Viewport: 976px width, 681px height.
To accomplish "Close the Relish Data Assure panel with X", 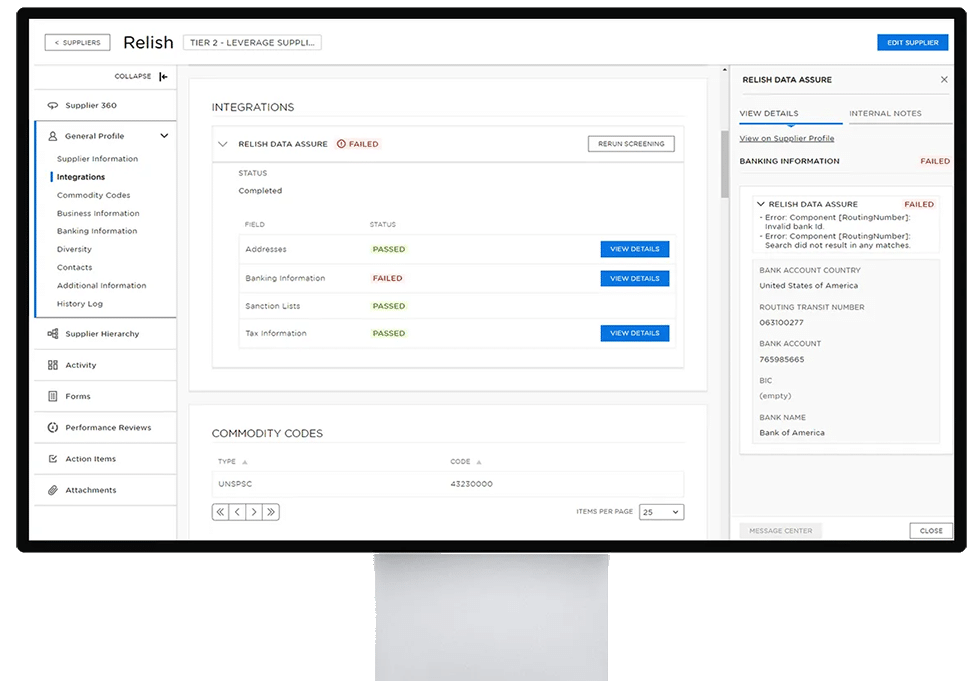I will point(944,80).
